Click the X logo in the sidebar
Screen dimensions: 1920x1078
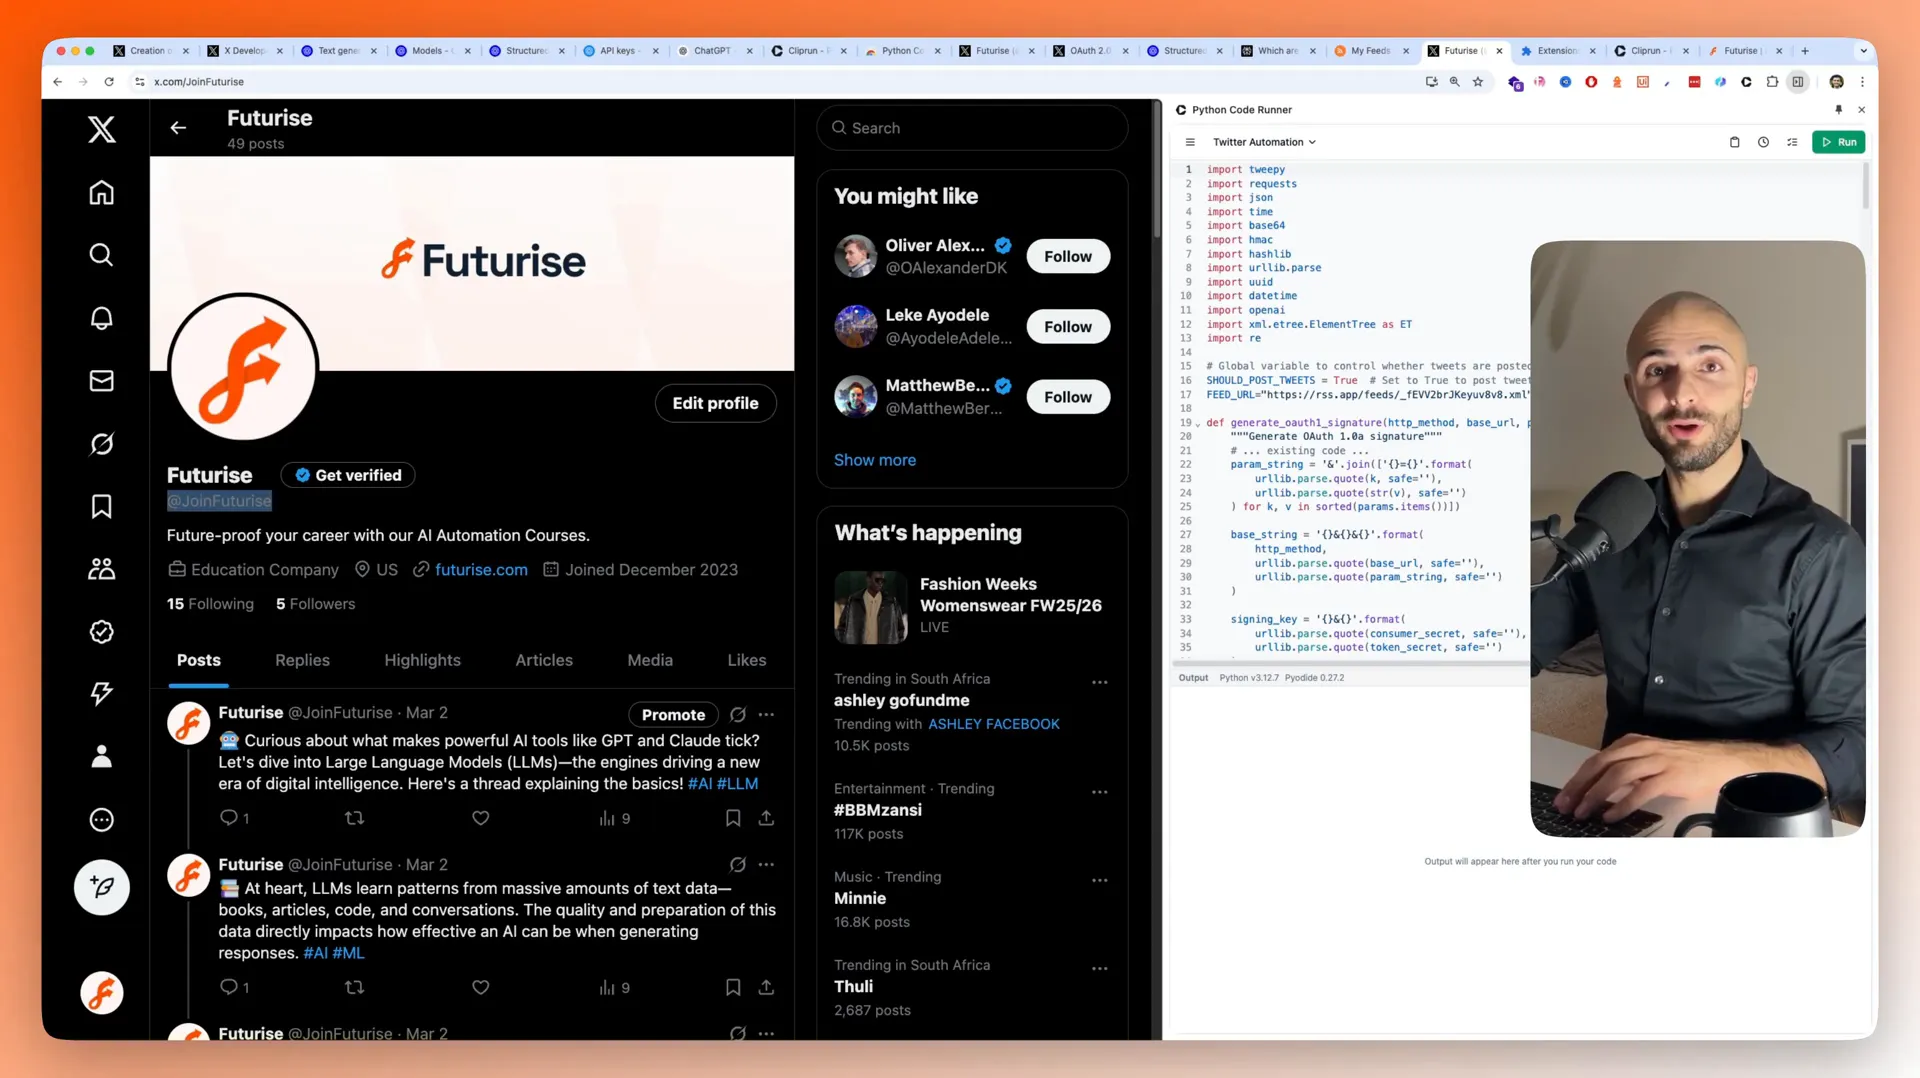[x=101, y=129]
